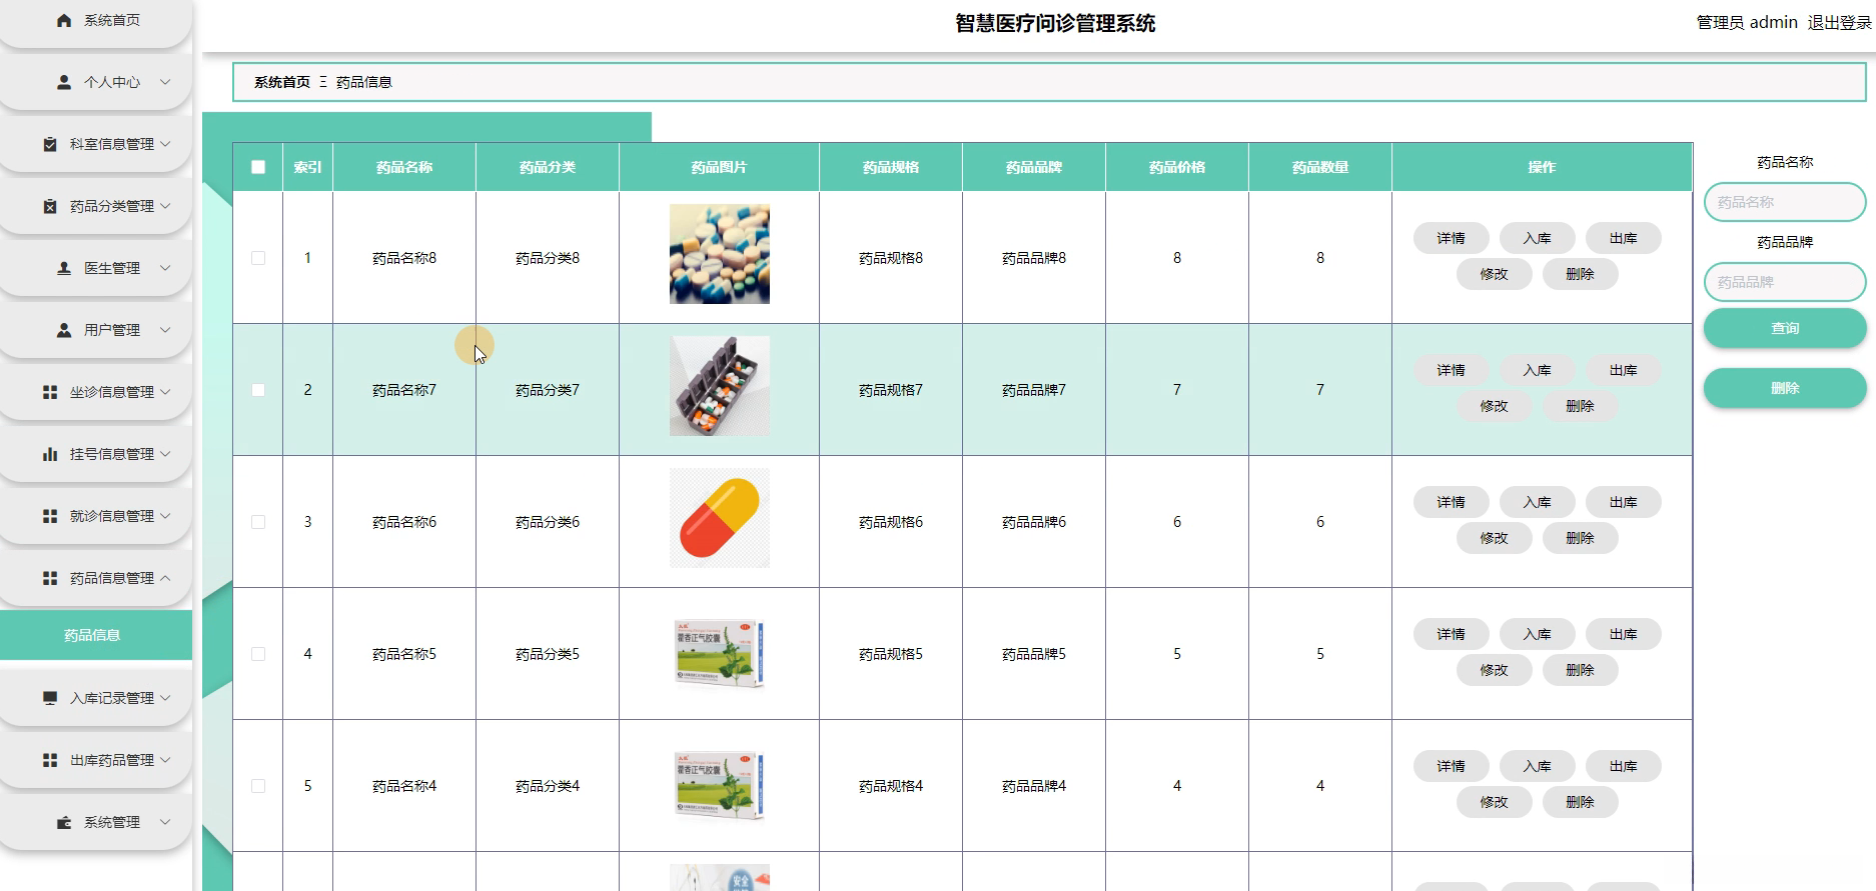Click the 药品价格 column header
Image resolution: width=1876 pixels, height=891 pixels.
1177,167
